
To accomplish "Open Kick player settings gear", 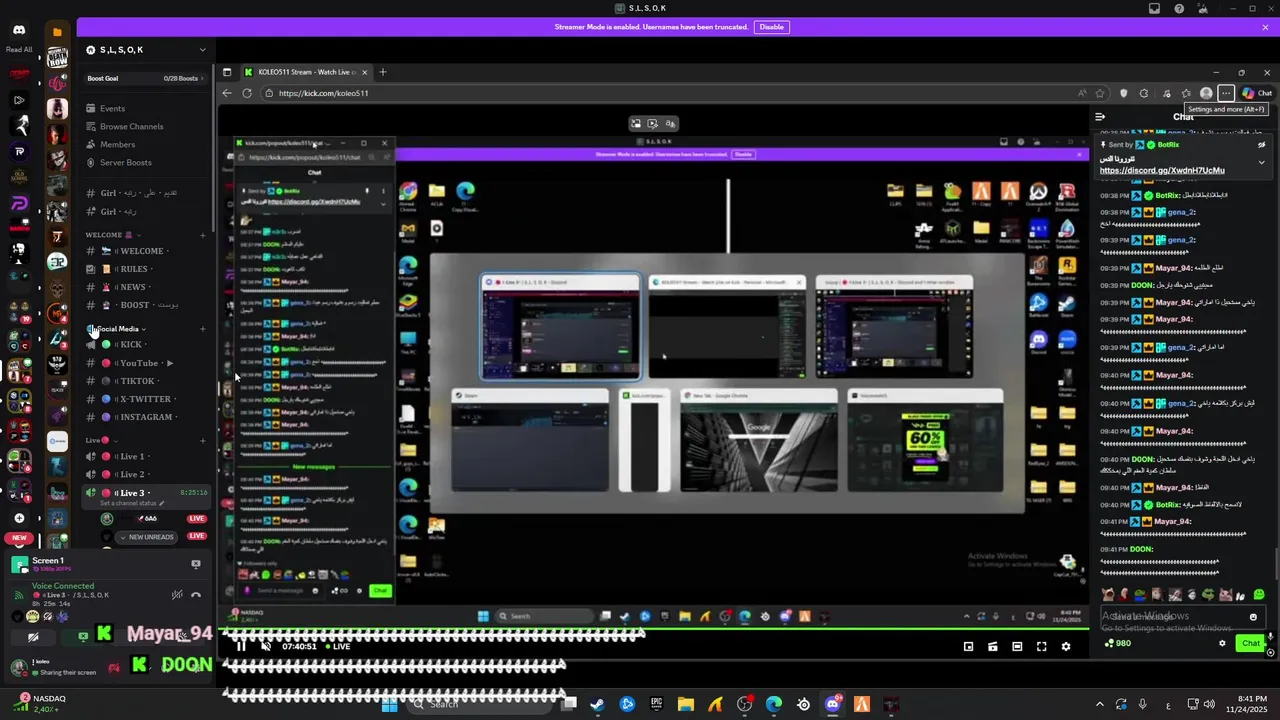I will (x=1065, y=647).
